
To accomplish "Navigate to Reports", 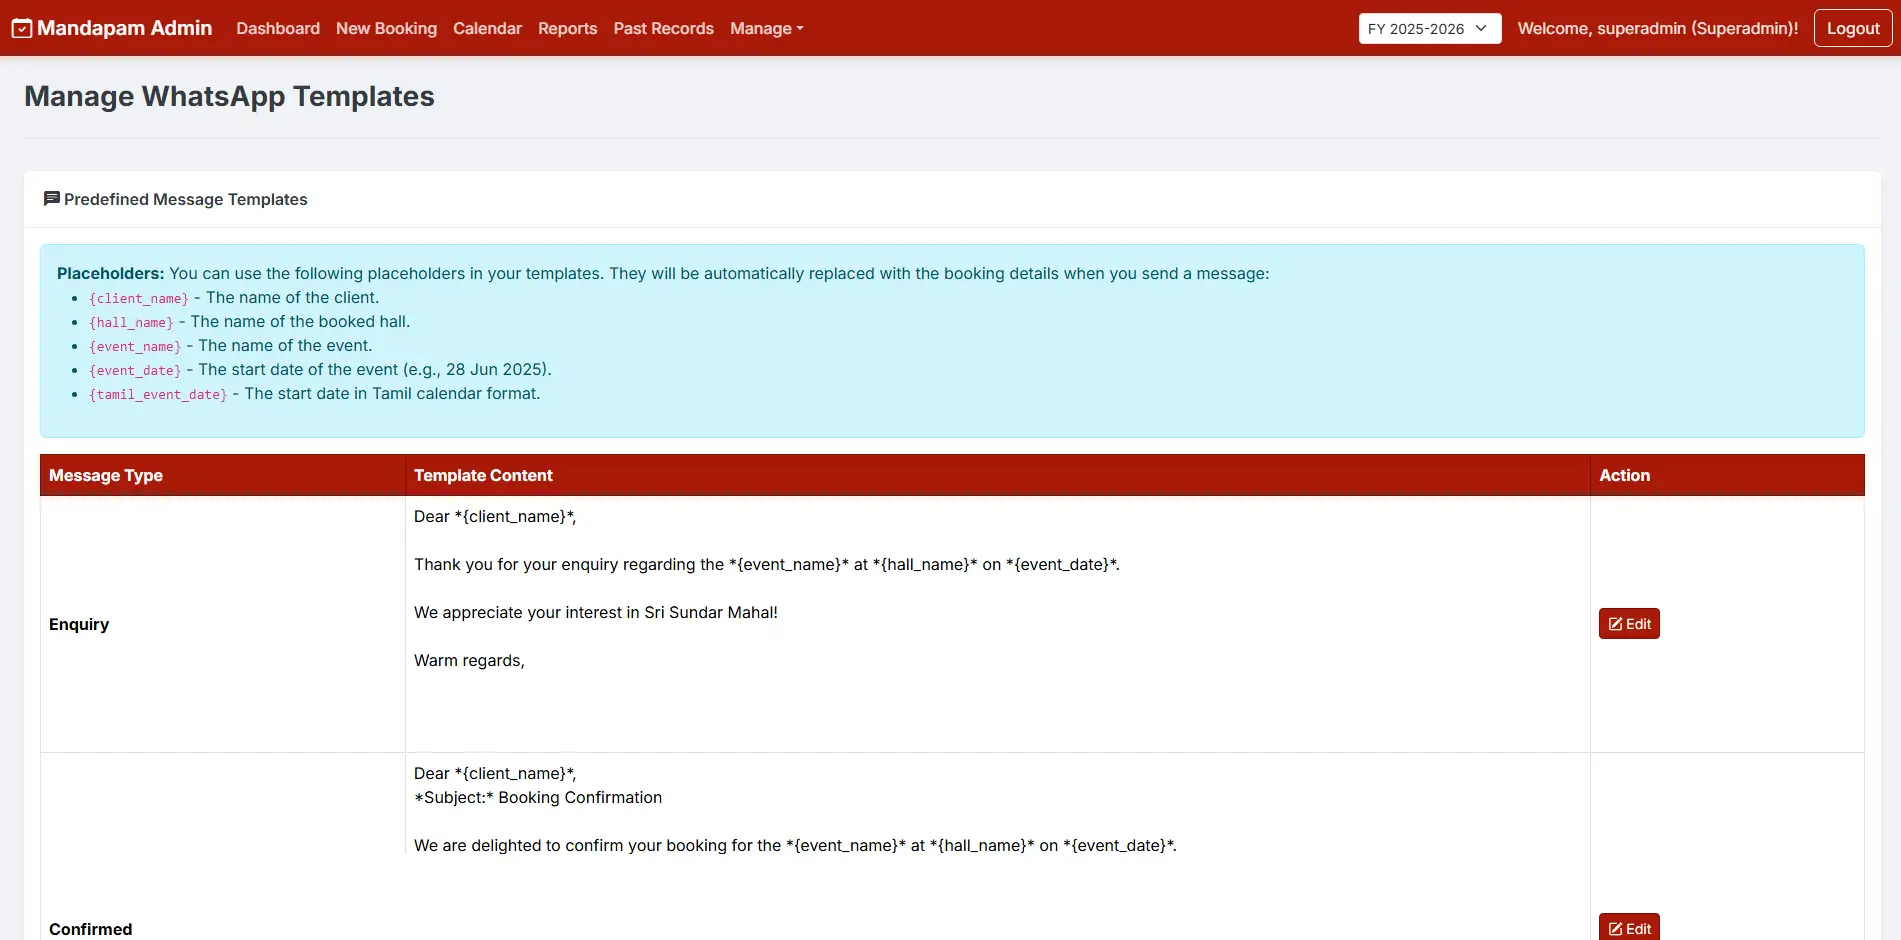I will pos(567,28).
